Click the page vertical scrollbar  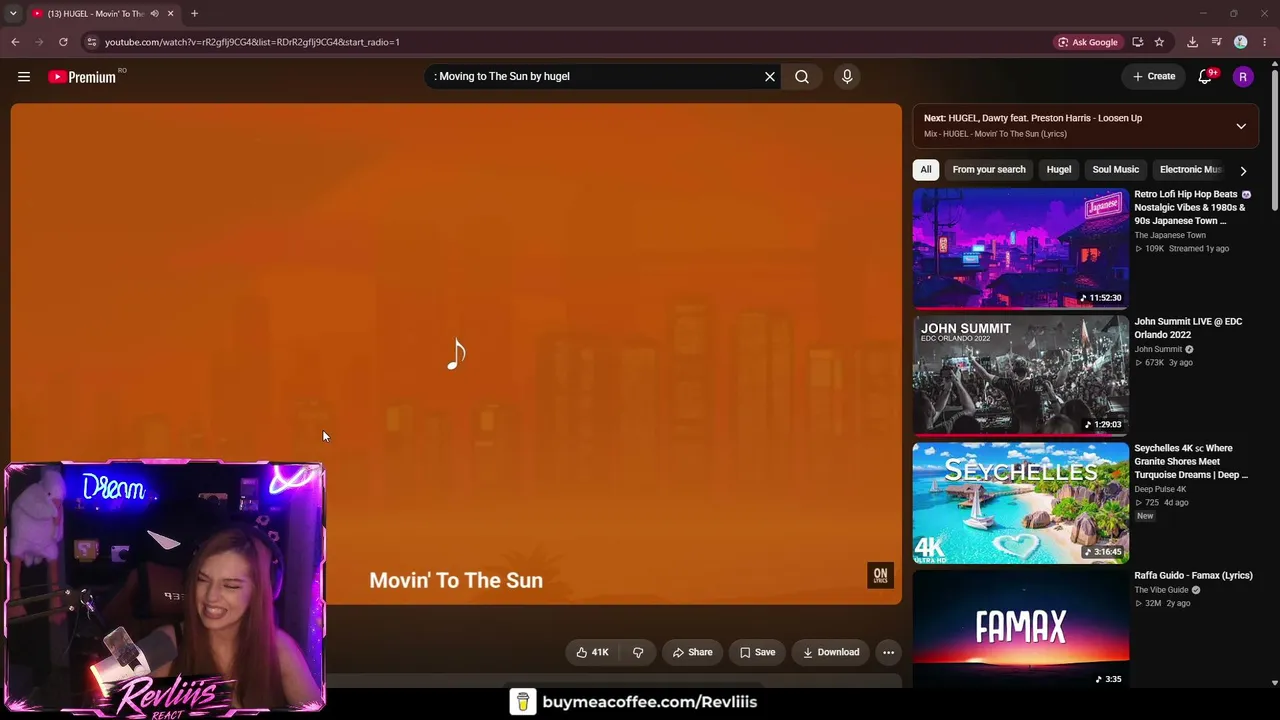point(1274,140)
